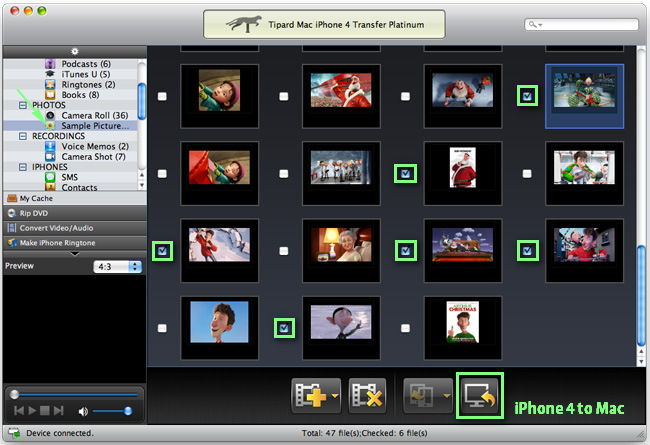Screen dimensions: 650x445
Task: Open the search options dropdown arrow
Action: pyautogui.click(x=540, y=25)
